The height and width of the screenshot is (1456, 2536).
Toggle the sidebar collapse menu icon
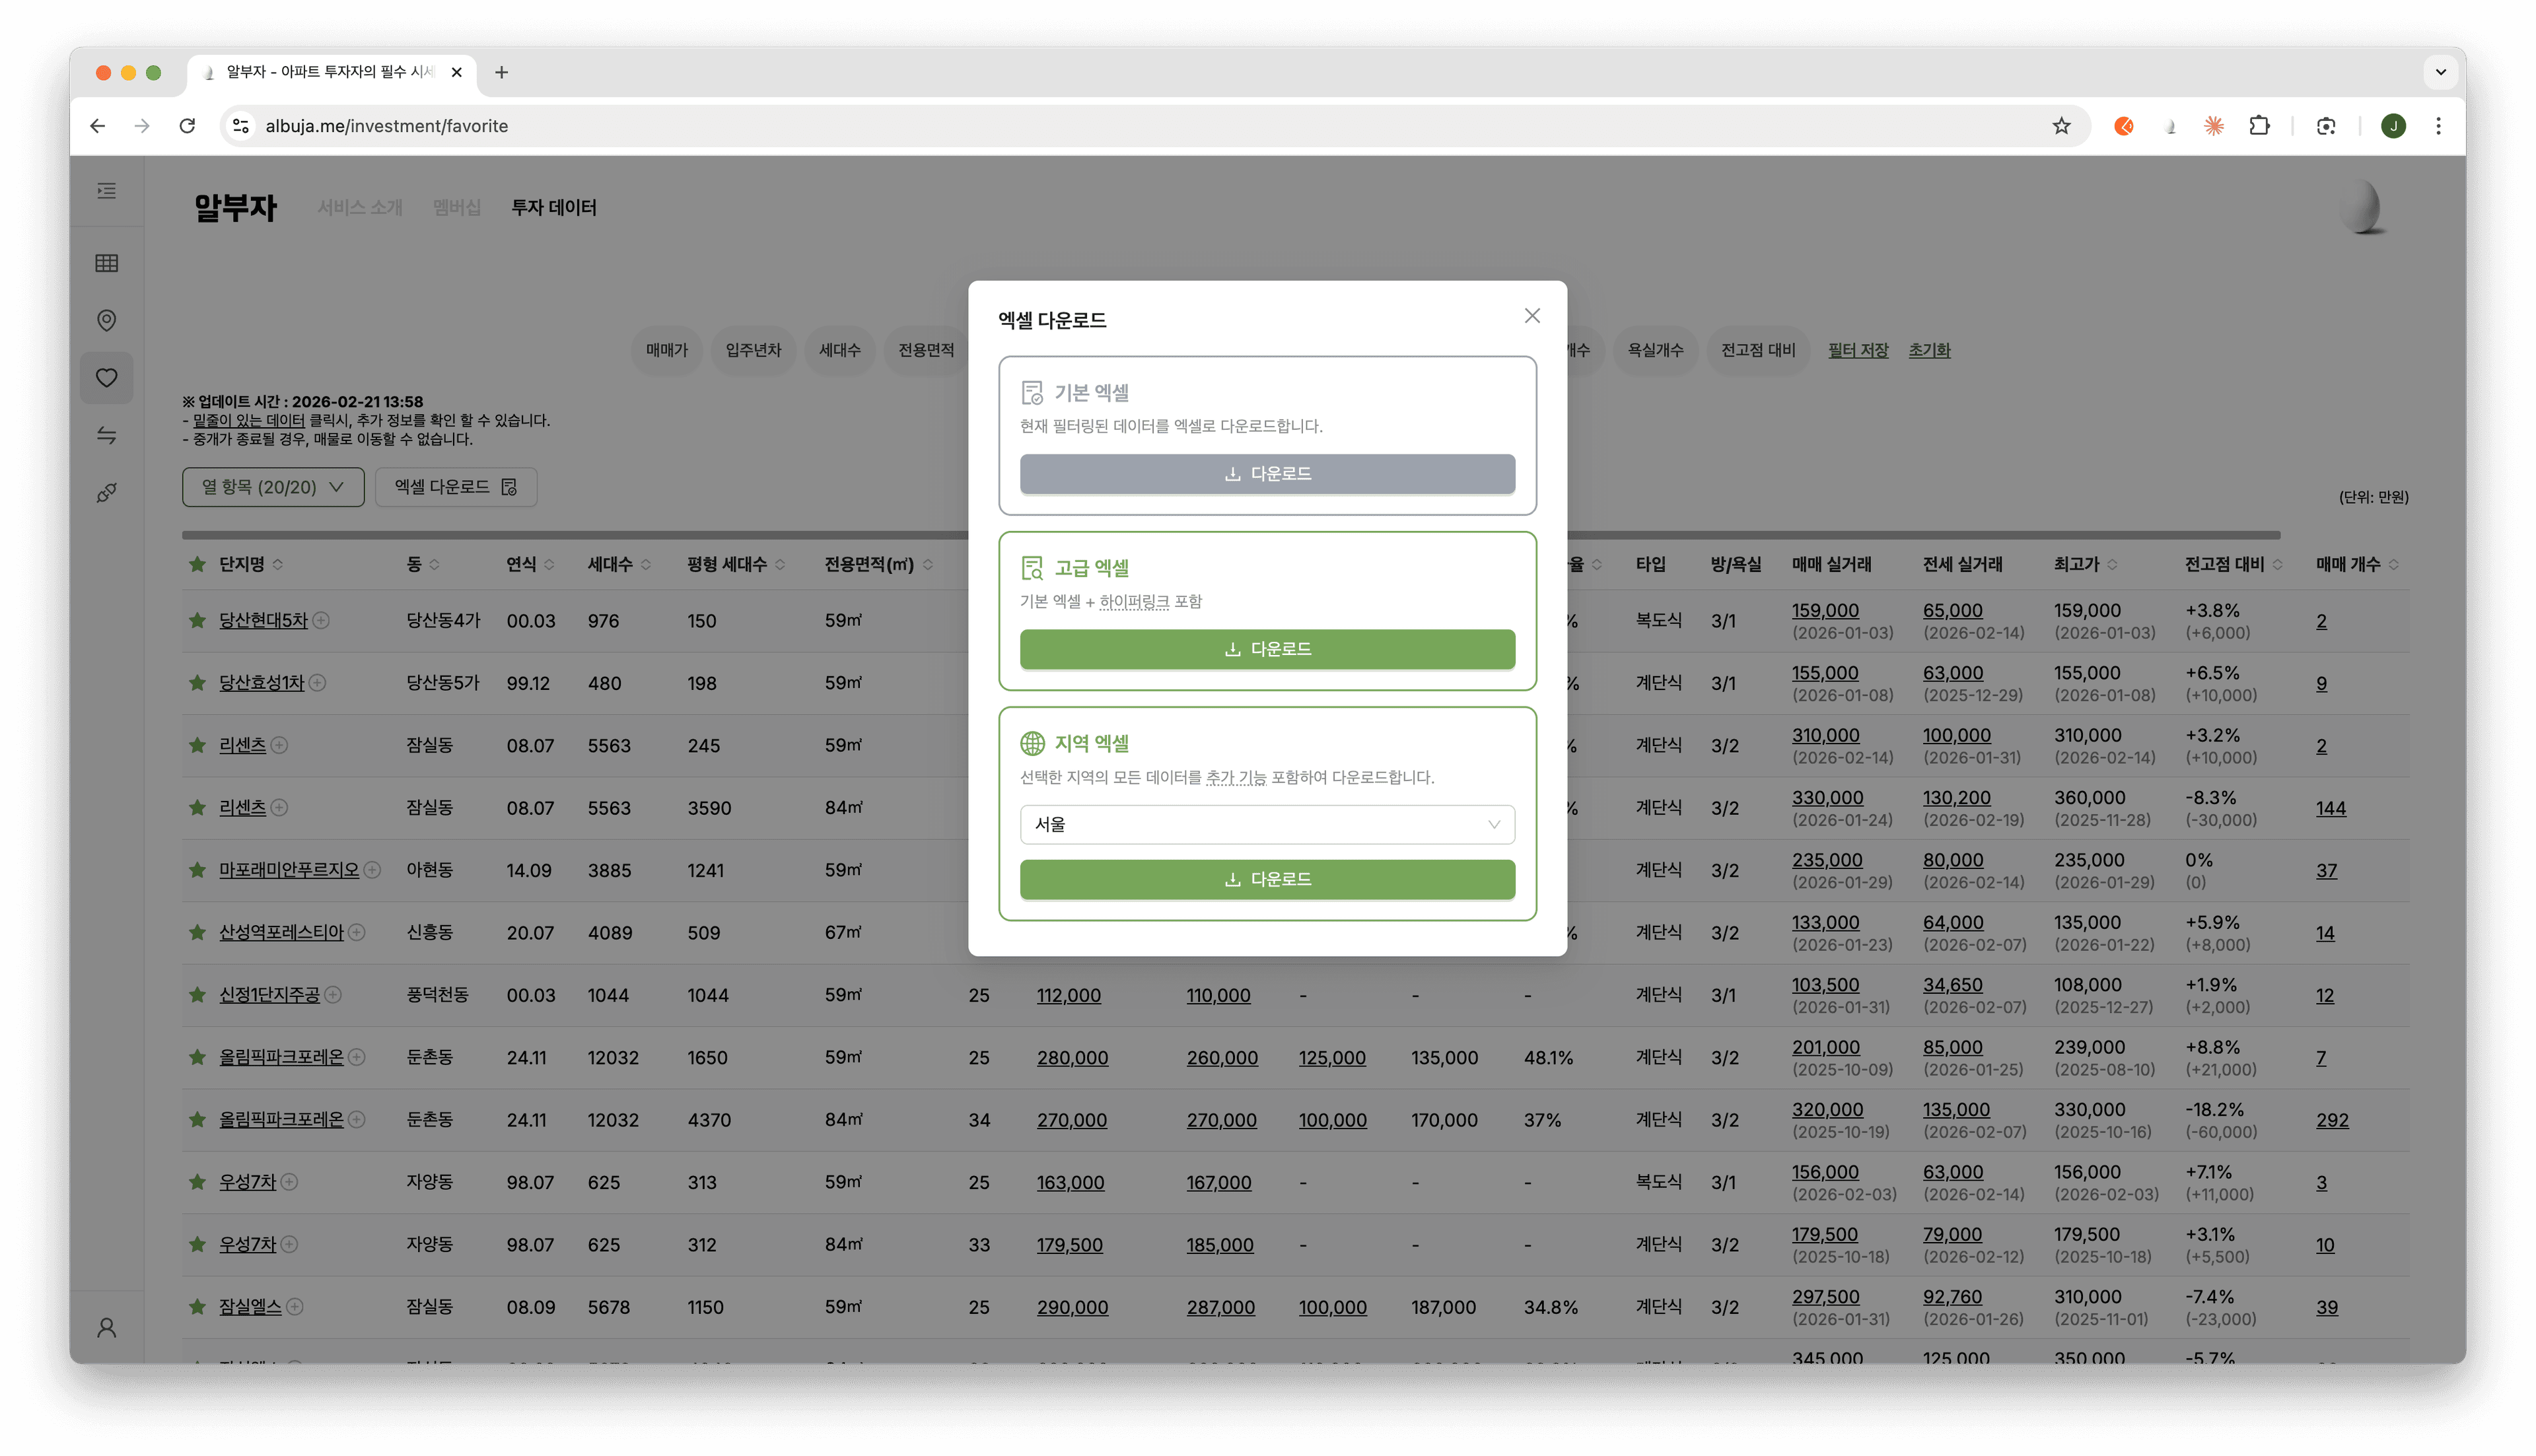point(106,191)
